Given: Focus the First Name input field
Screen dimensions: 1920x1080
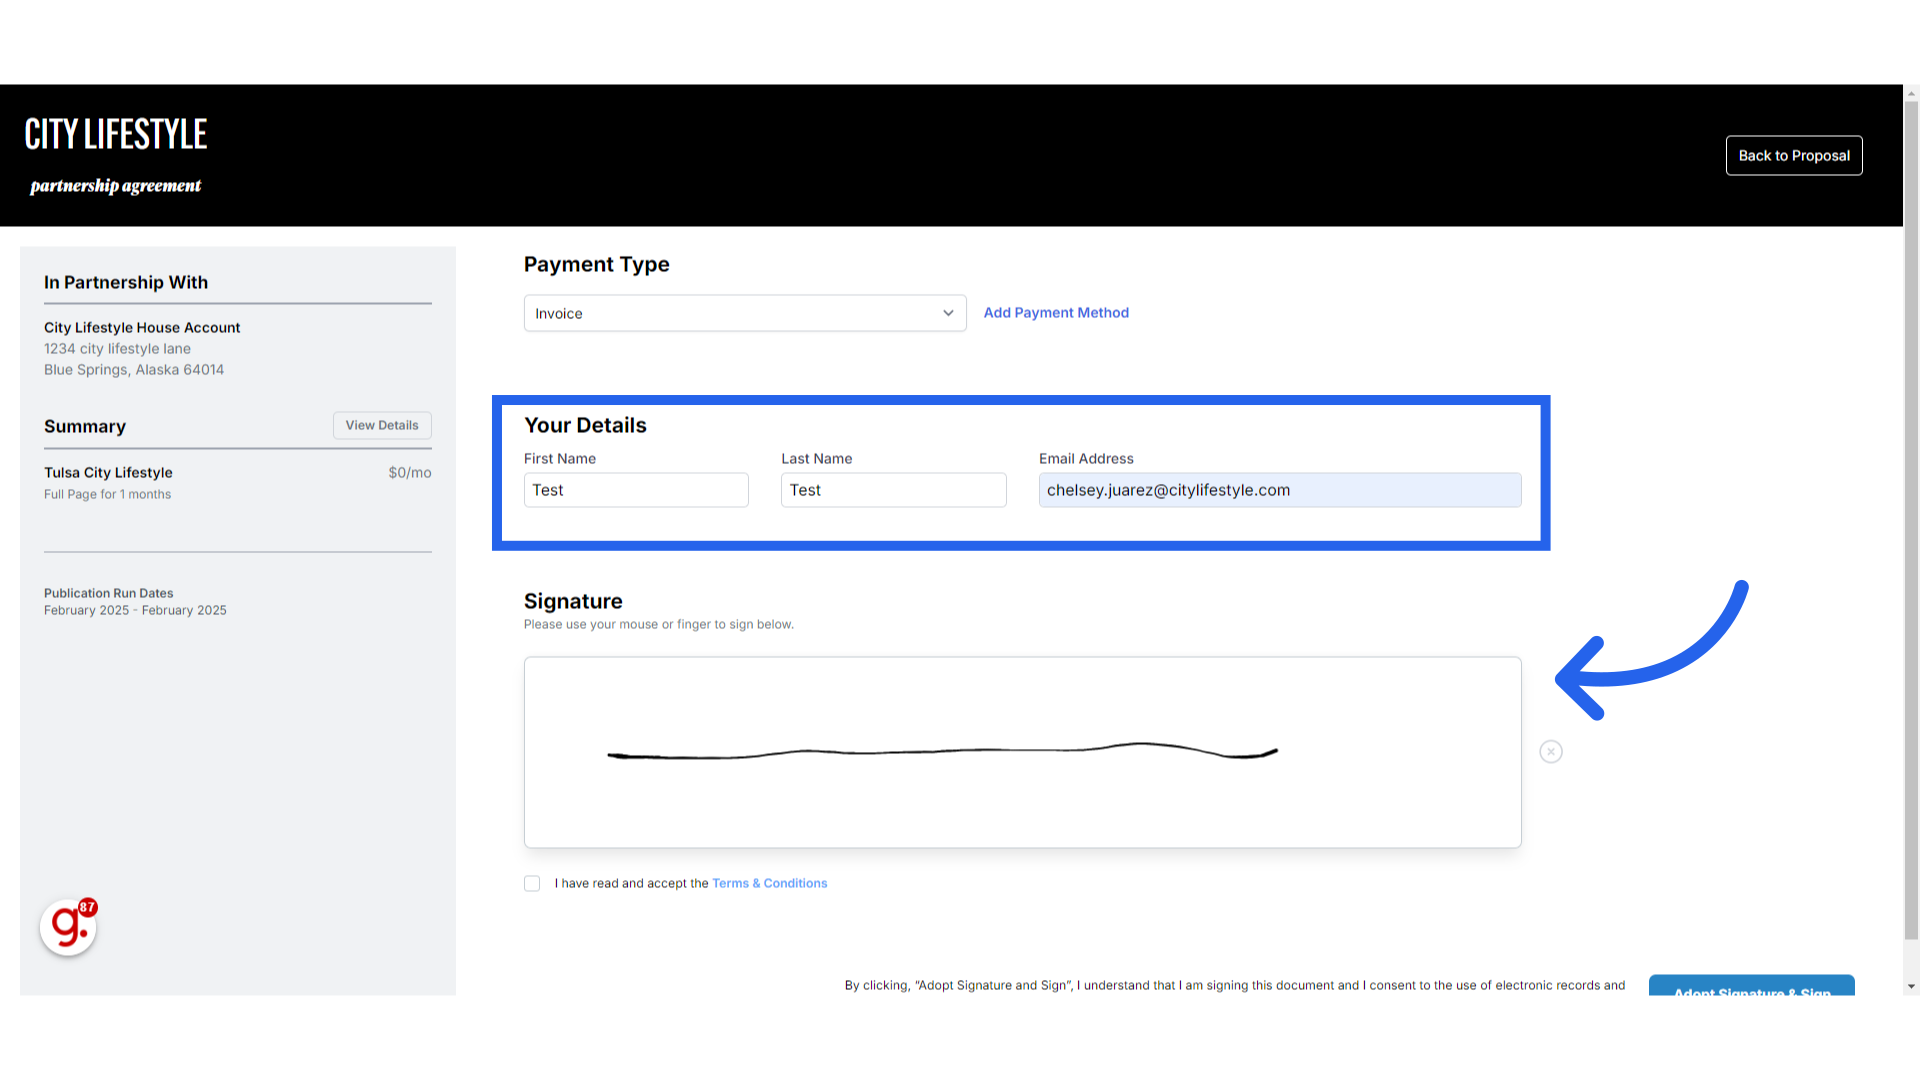Looking at the screenshot, I should [636, 490].
